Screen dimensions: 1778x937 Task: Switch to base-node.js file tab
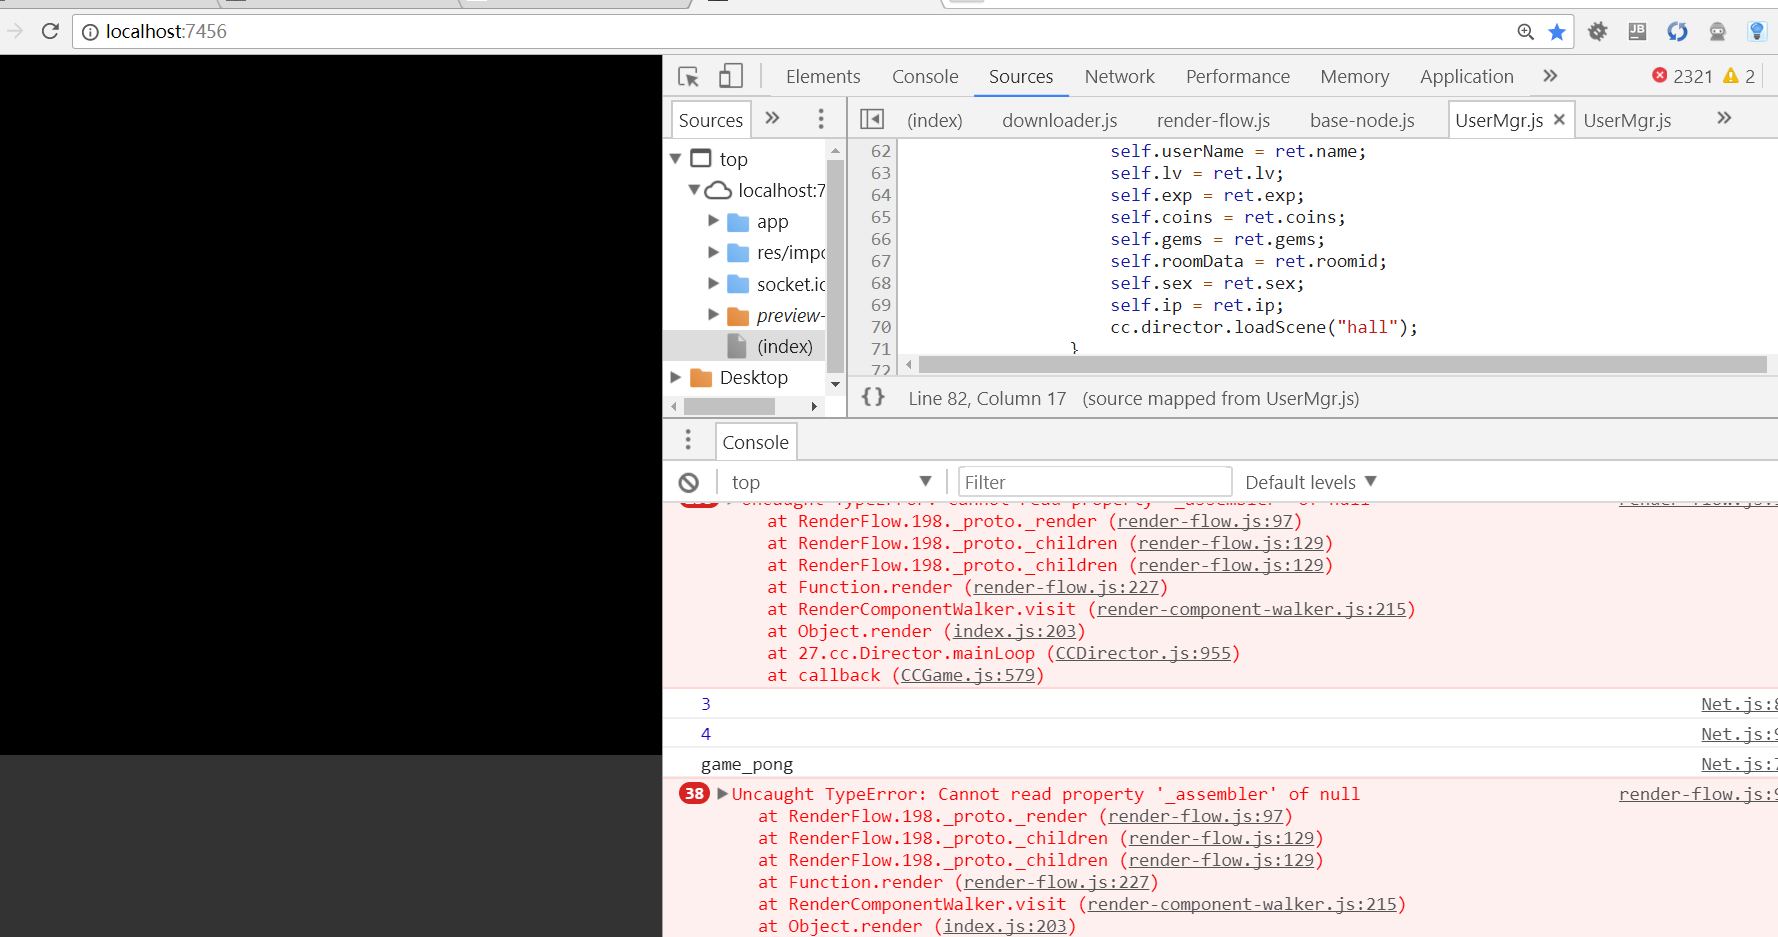(1362, 120)
